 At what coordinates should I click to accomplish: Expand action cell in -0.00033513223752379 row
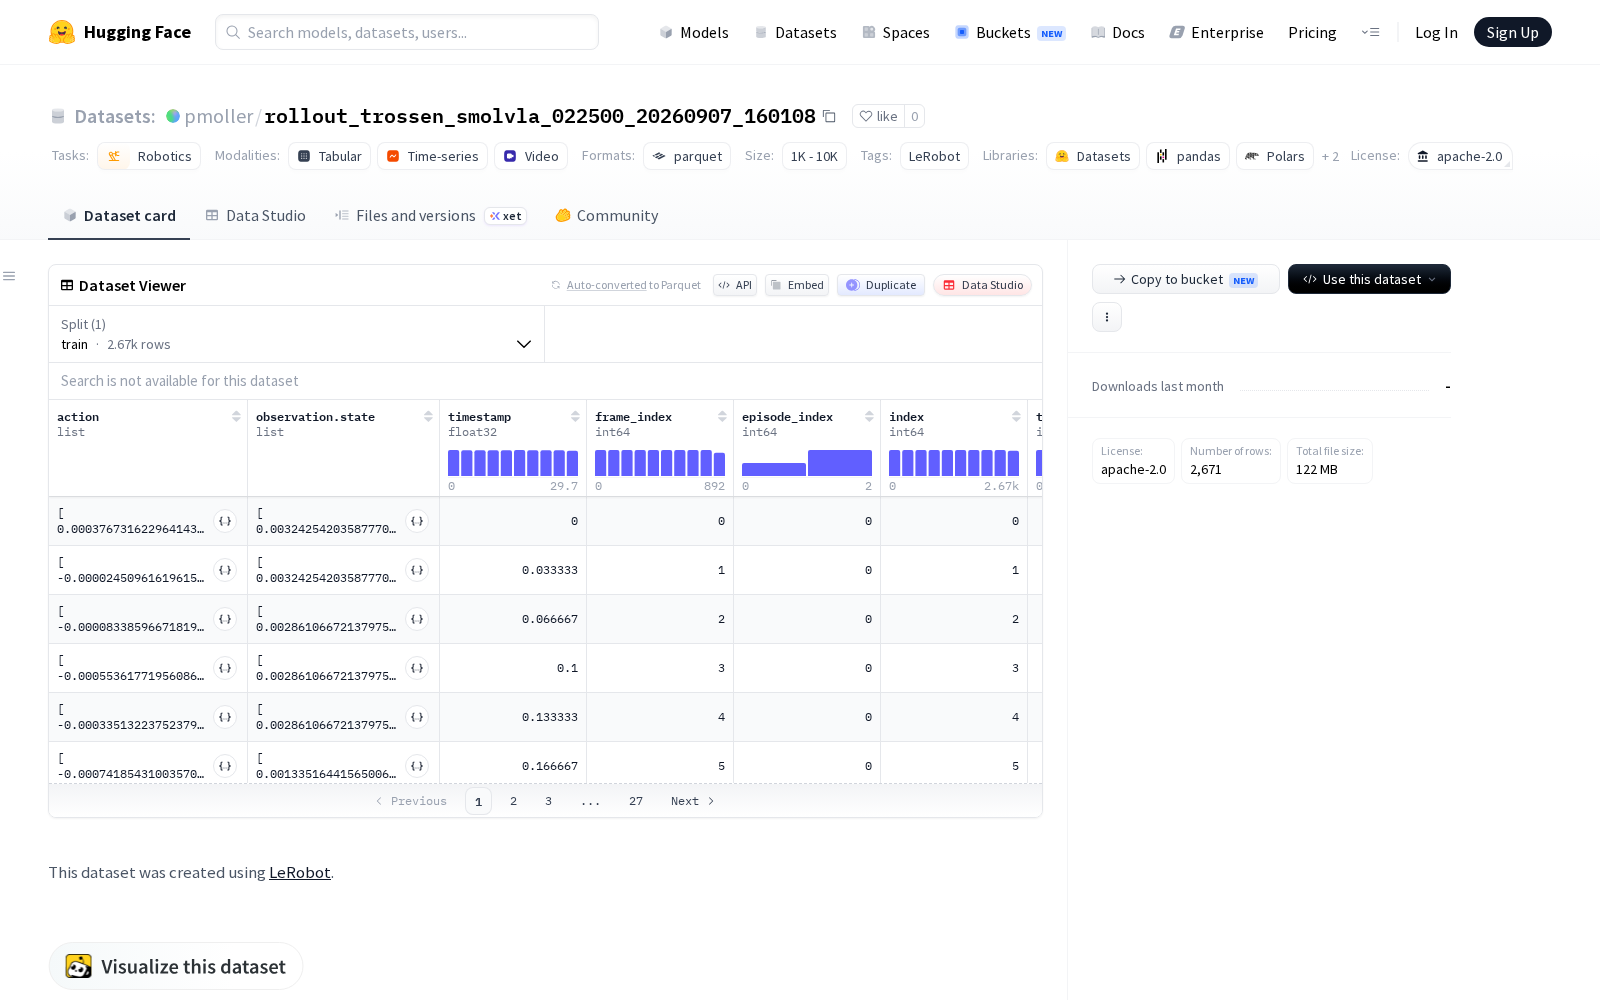coord(225,717)
